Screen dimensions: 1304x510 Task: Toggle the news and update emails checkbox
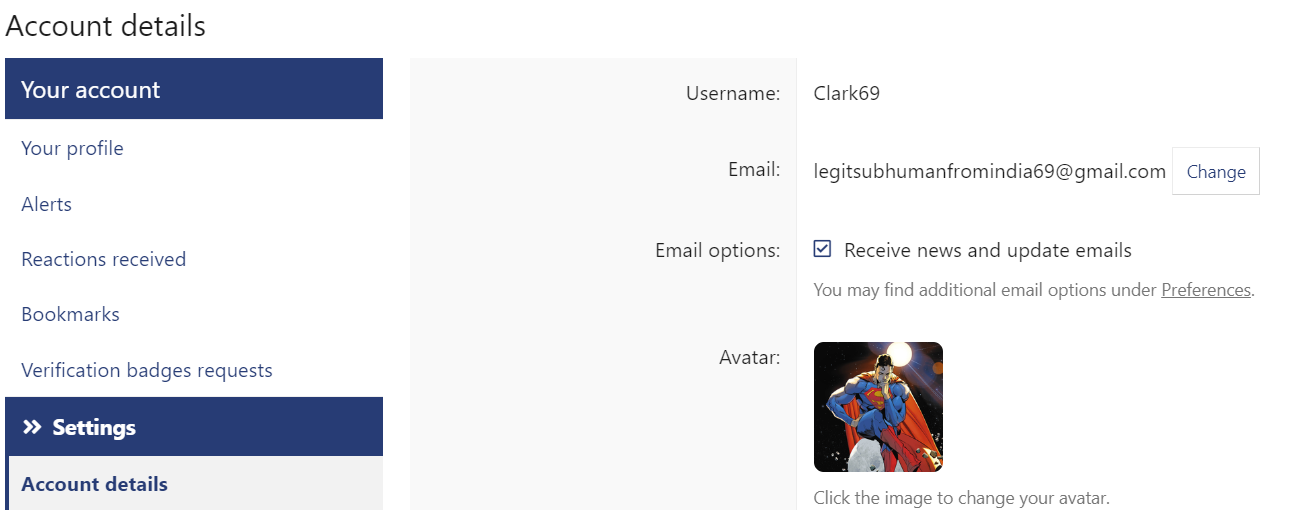tap(822, 249)
